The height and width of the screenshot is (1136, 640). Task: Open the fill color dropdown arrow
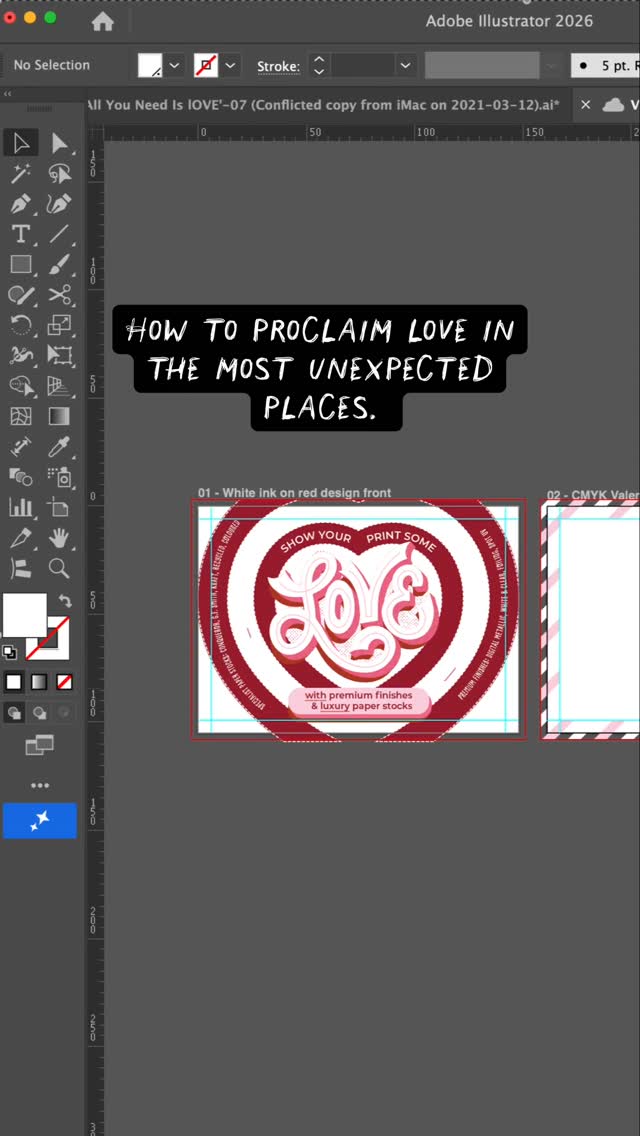tap(175, 65)
